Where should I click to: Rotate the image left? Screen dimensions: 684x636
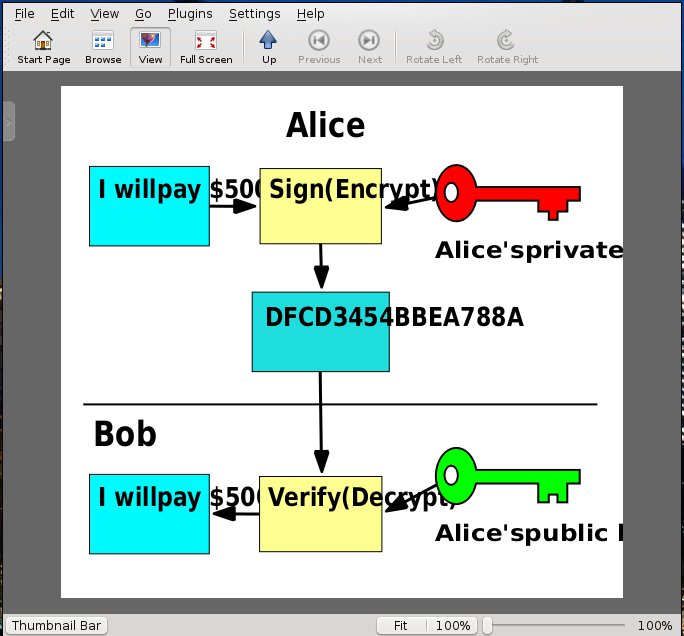coord(434,47)
